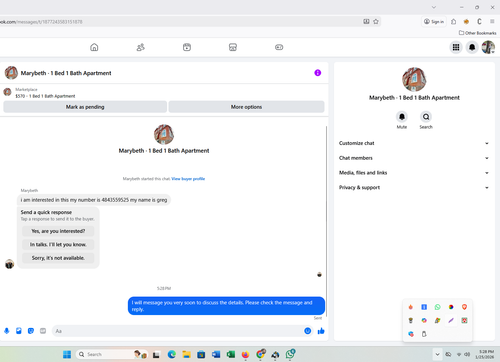Viewport: 500px width, 362px height.
Task: Click sent message 'I will message you very soon'
Action: coord(226,306)
